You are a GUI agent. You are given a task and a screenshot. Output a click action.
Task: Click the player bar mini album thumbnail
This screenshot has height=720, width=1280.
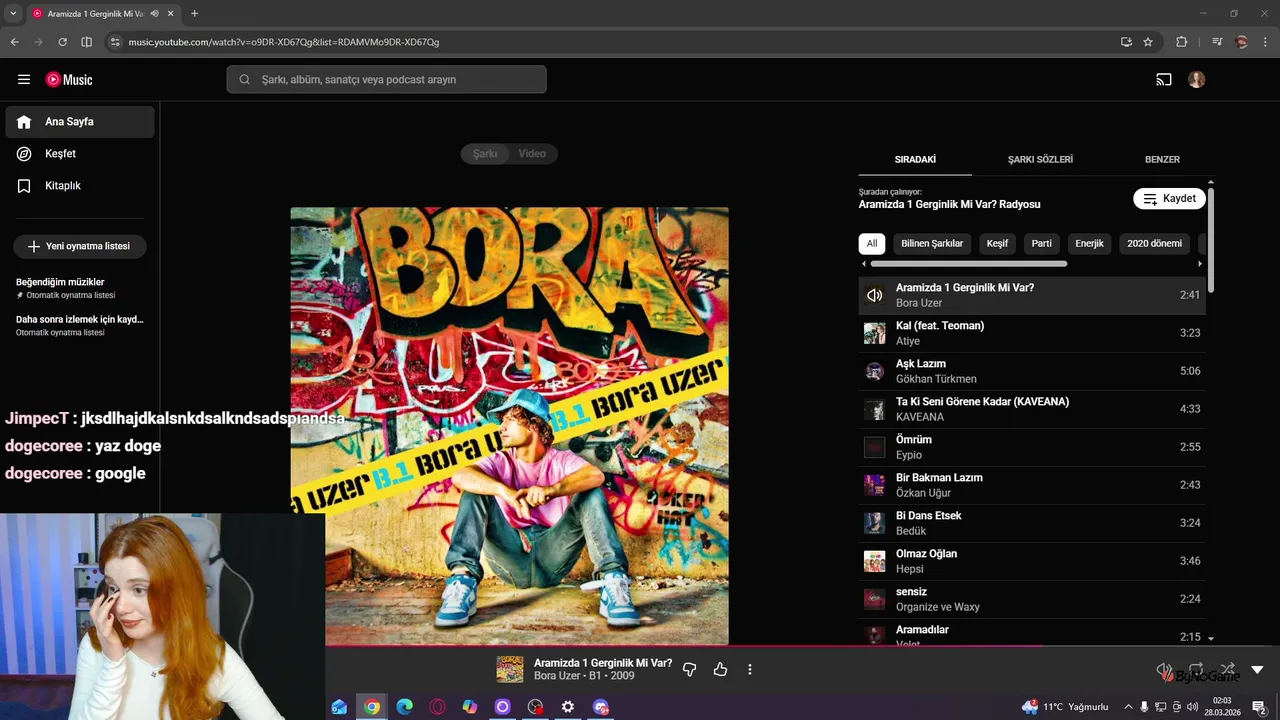(x=510, y=670)
